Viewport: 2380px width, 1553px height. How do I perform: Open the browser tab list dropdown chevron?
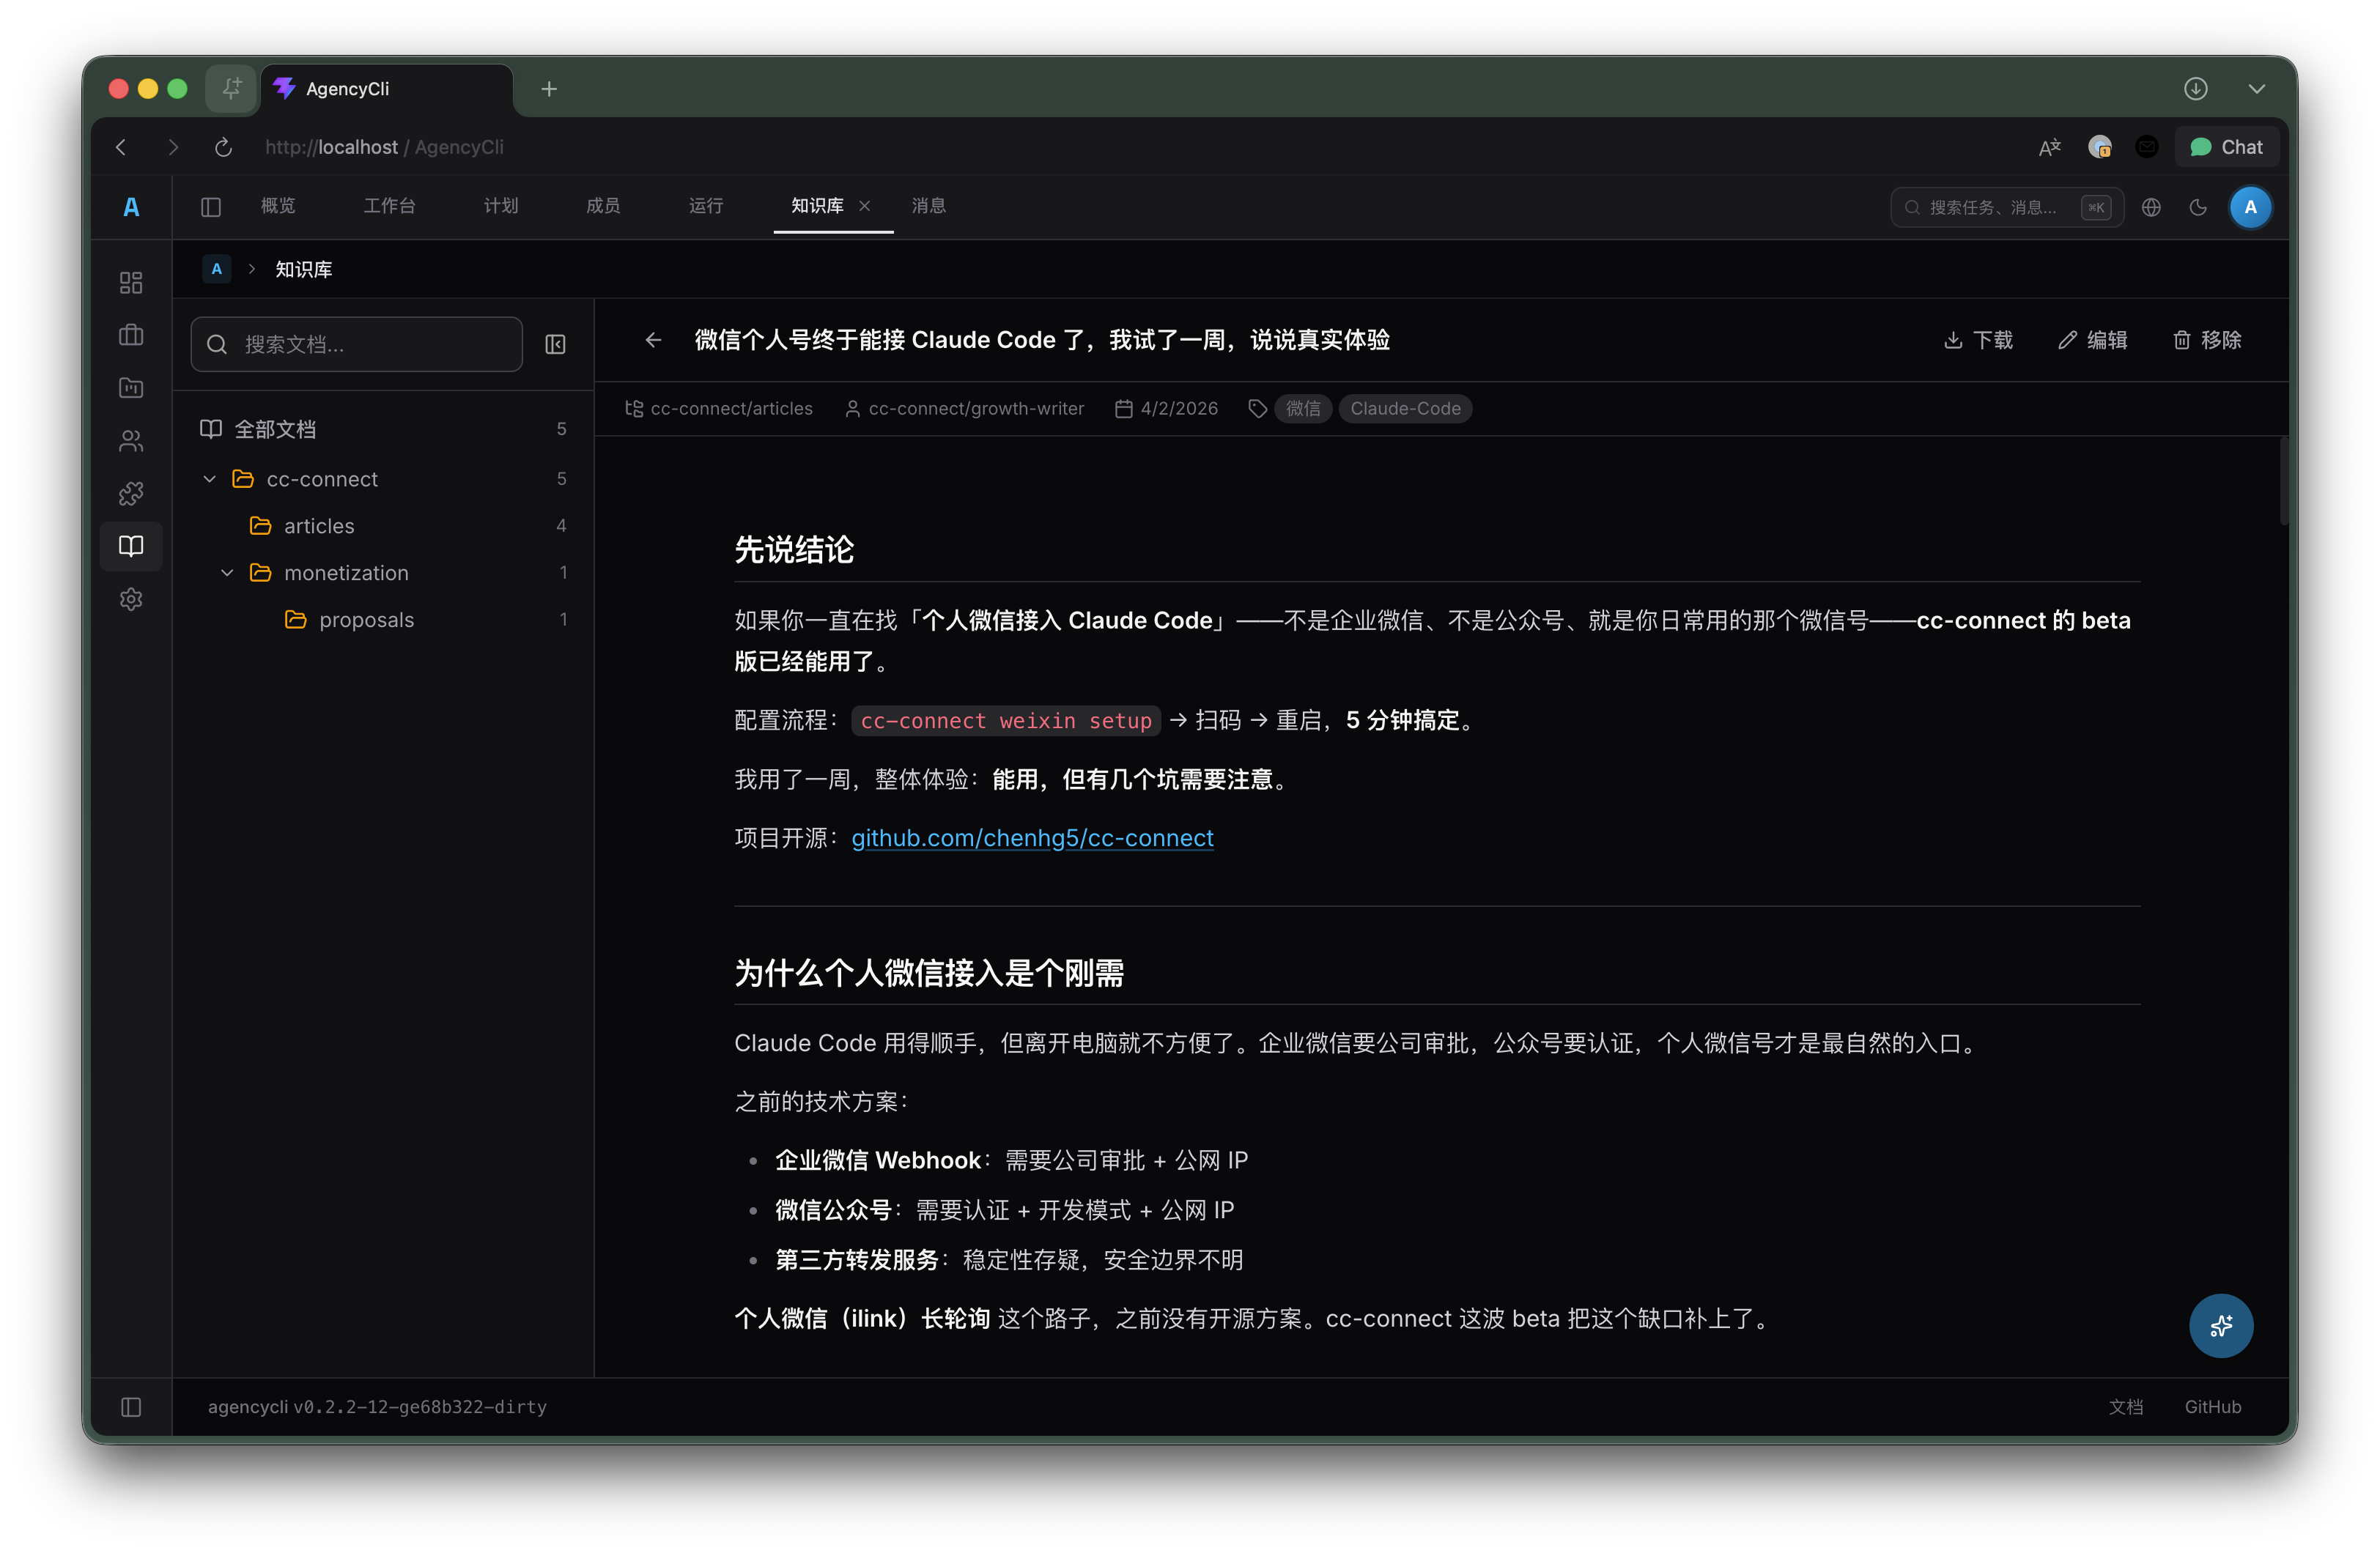click(2256, 89)
